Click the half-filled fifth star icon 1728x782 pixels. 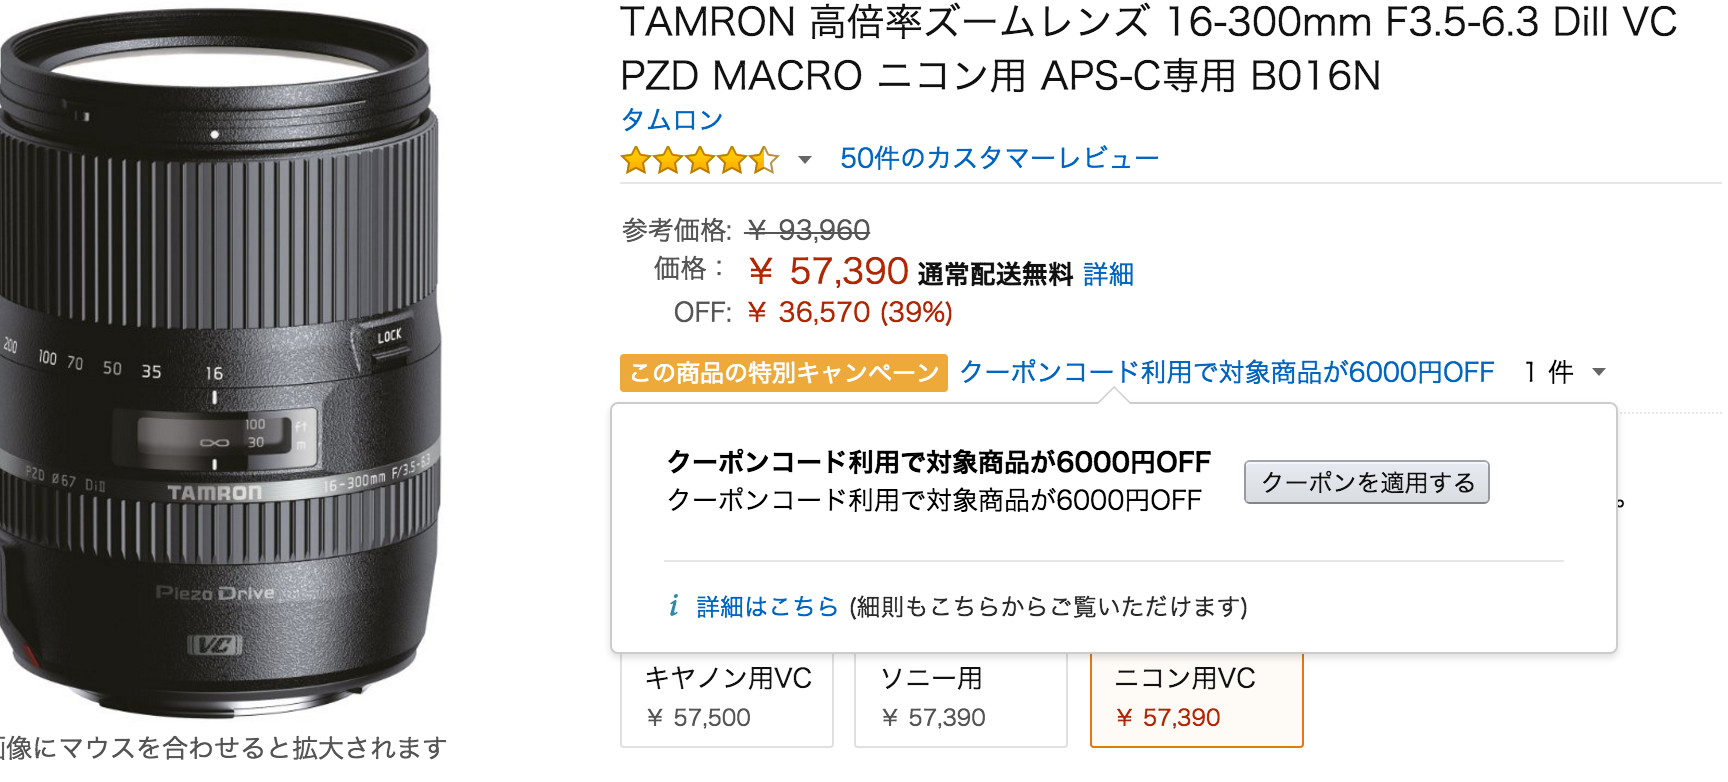click(765, 158)
